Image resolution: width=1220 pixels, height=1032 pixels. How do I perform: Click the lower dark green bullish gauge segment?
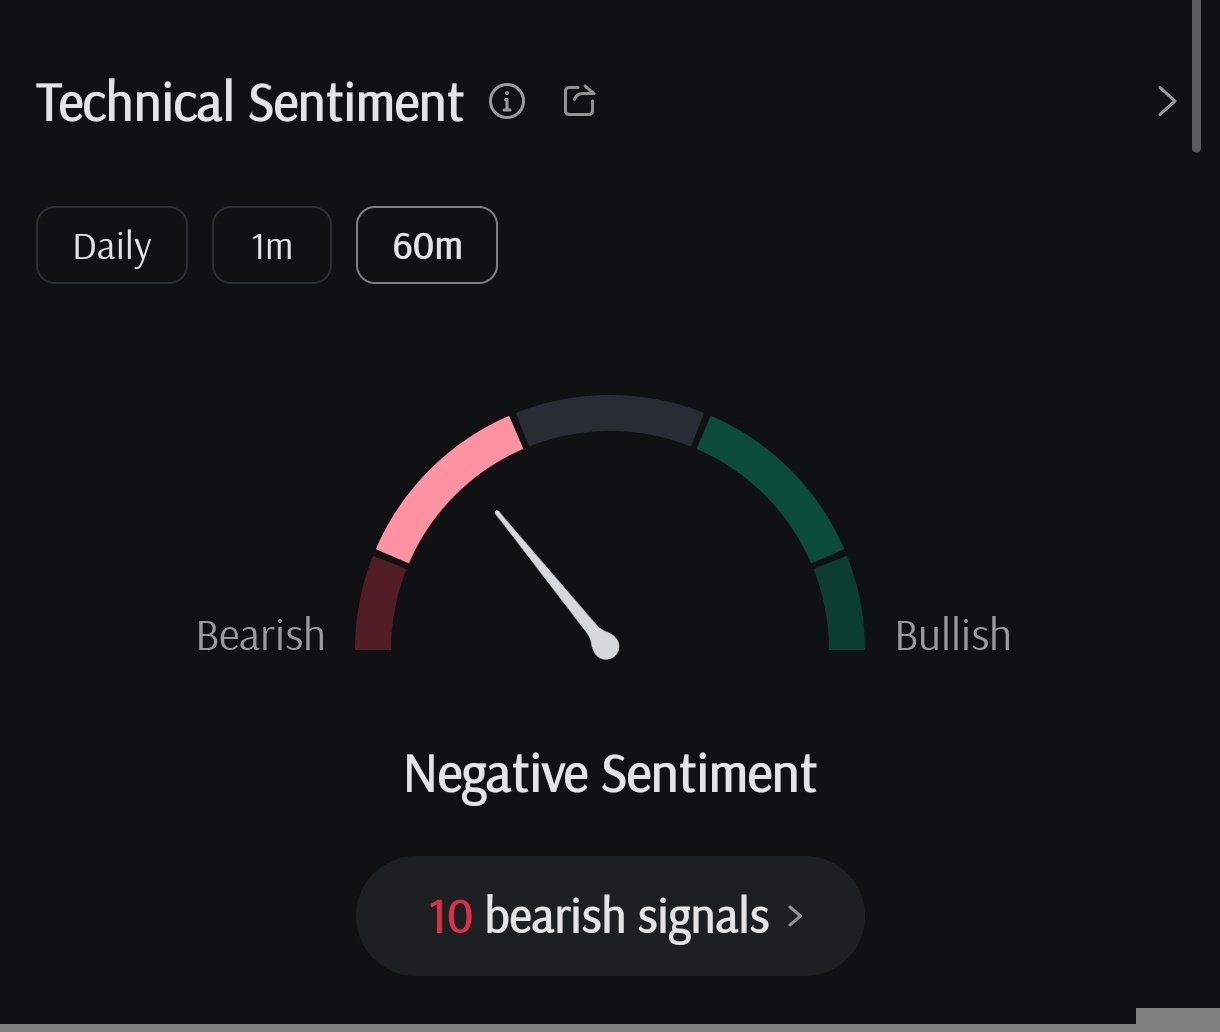pyautogui.click(x=842, y=607)
